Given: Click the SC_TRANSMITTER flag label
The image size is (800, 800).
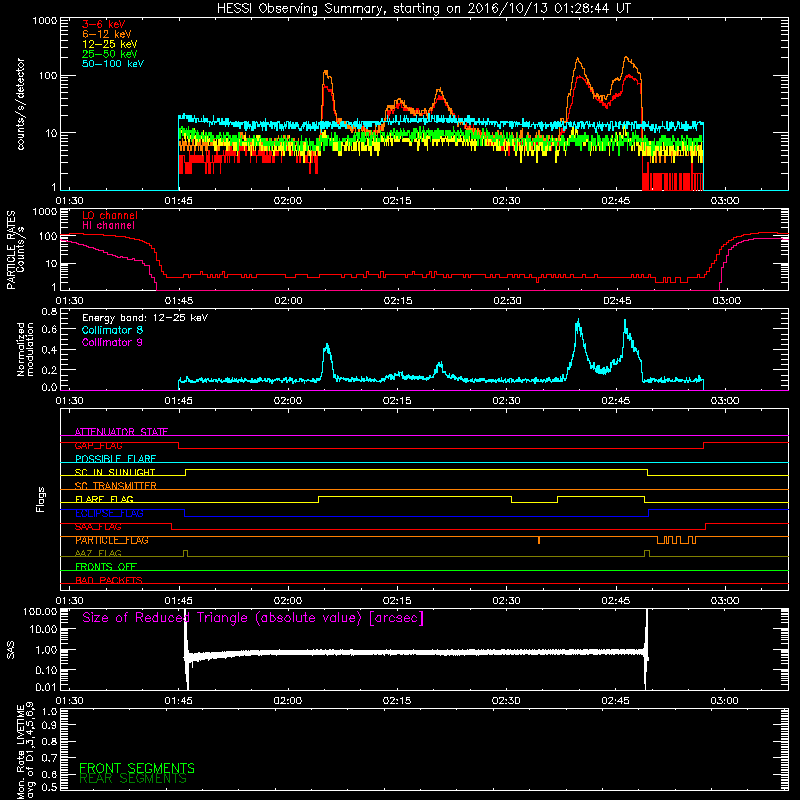Looking at the screenshot, I should tap(115, 486).
